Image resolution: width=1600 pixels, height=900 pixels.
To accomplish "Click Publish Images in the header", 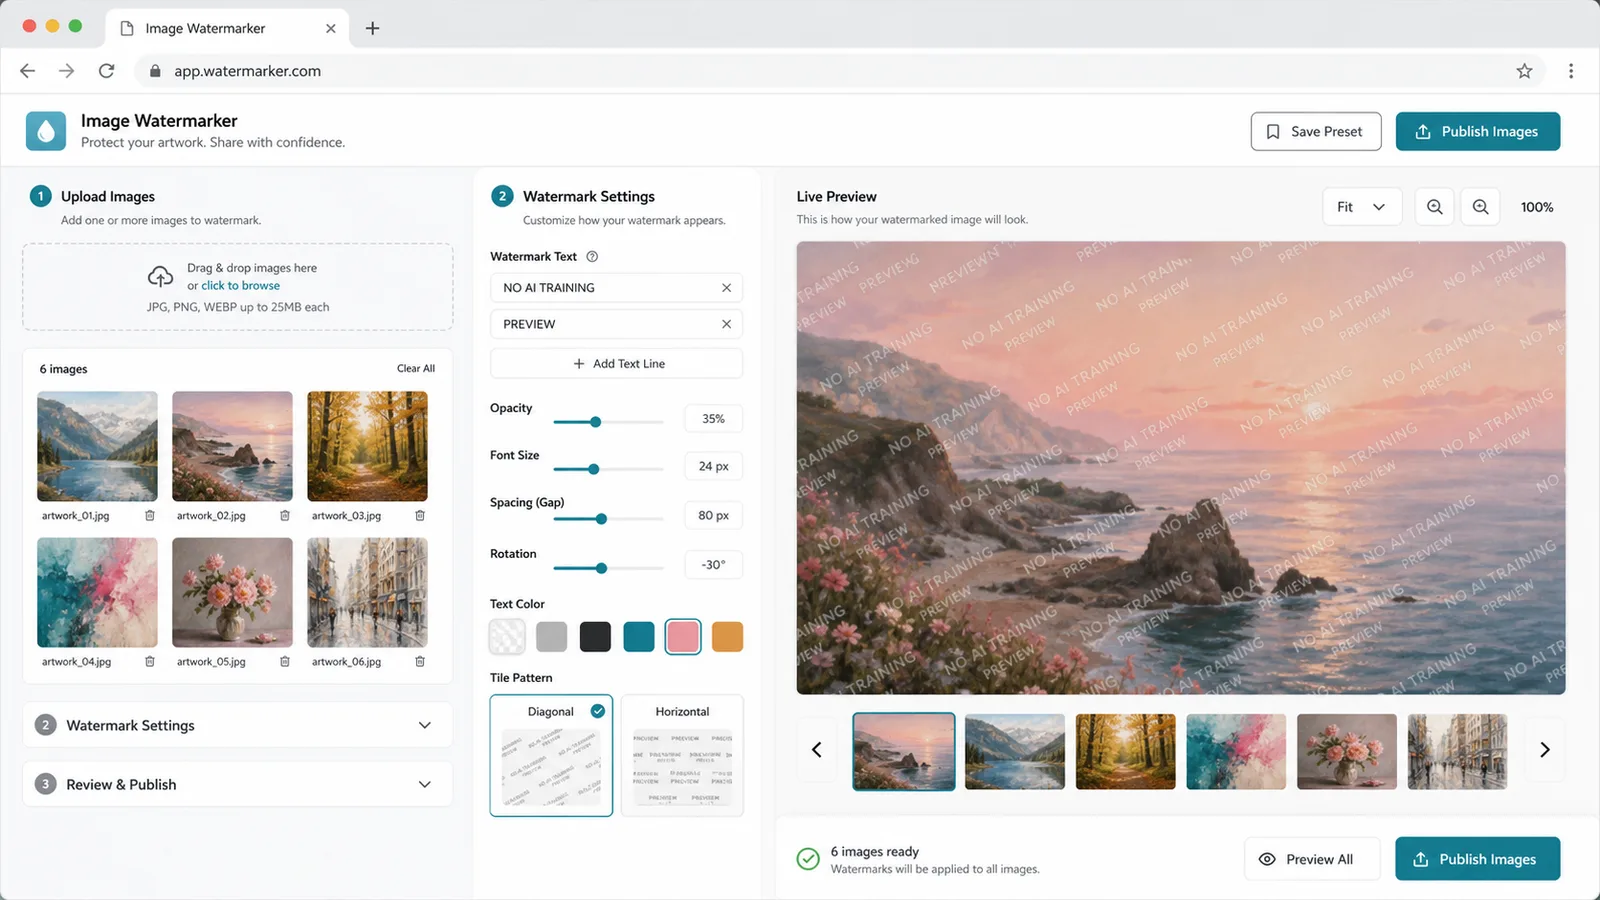I will [x=1478, y=132].
